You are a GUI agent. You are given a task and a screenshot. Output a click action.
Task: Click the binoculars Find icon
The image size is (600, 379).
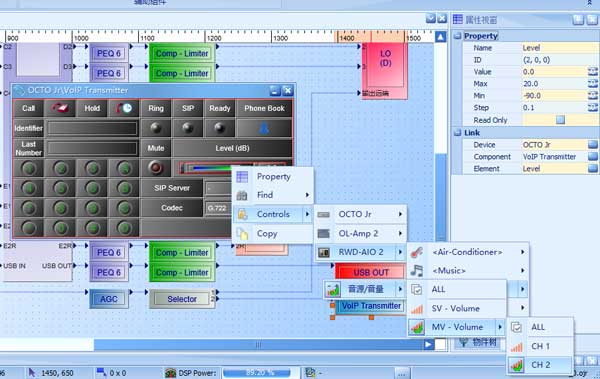point(242,195)
